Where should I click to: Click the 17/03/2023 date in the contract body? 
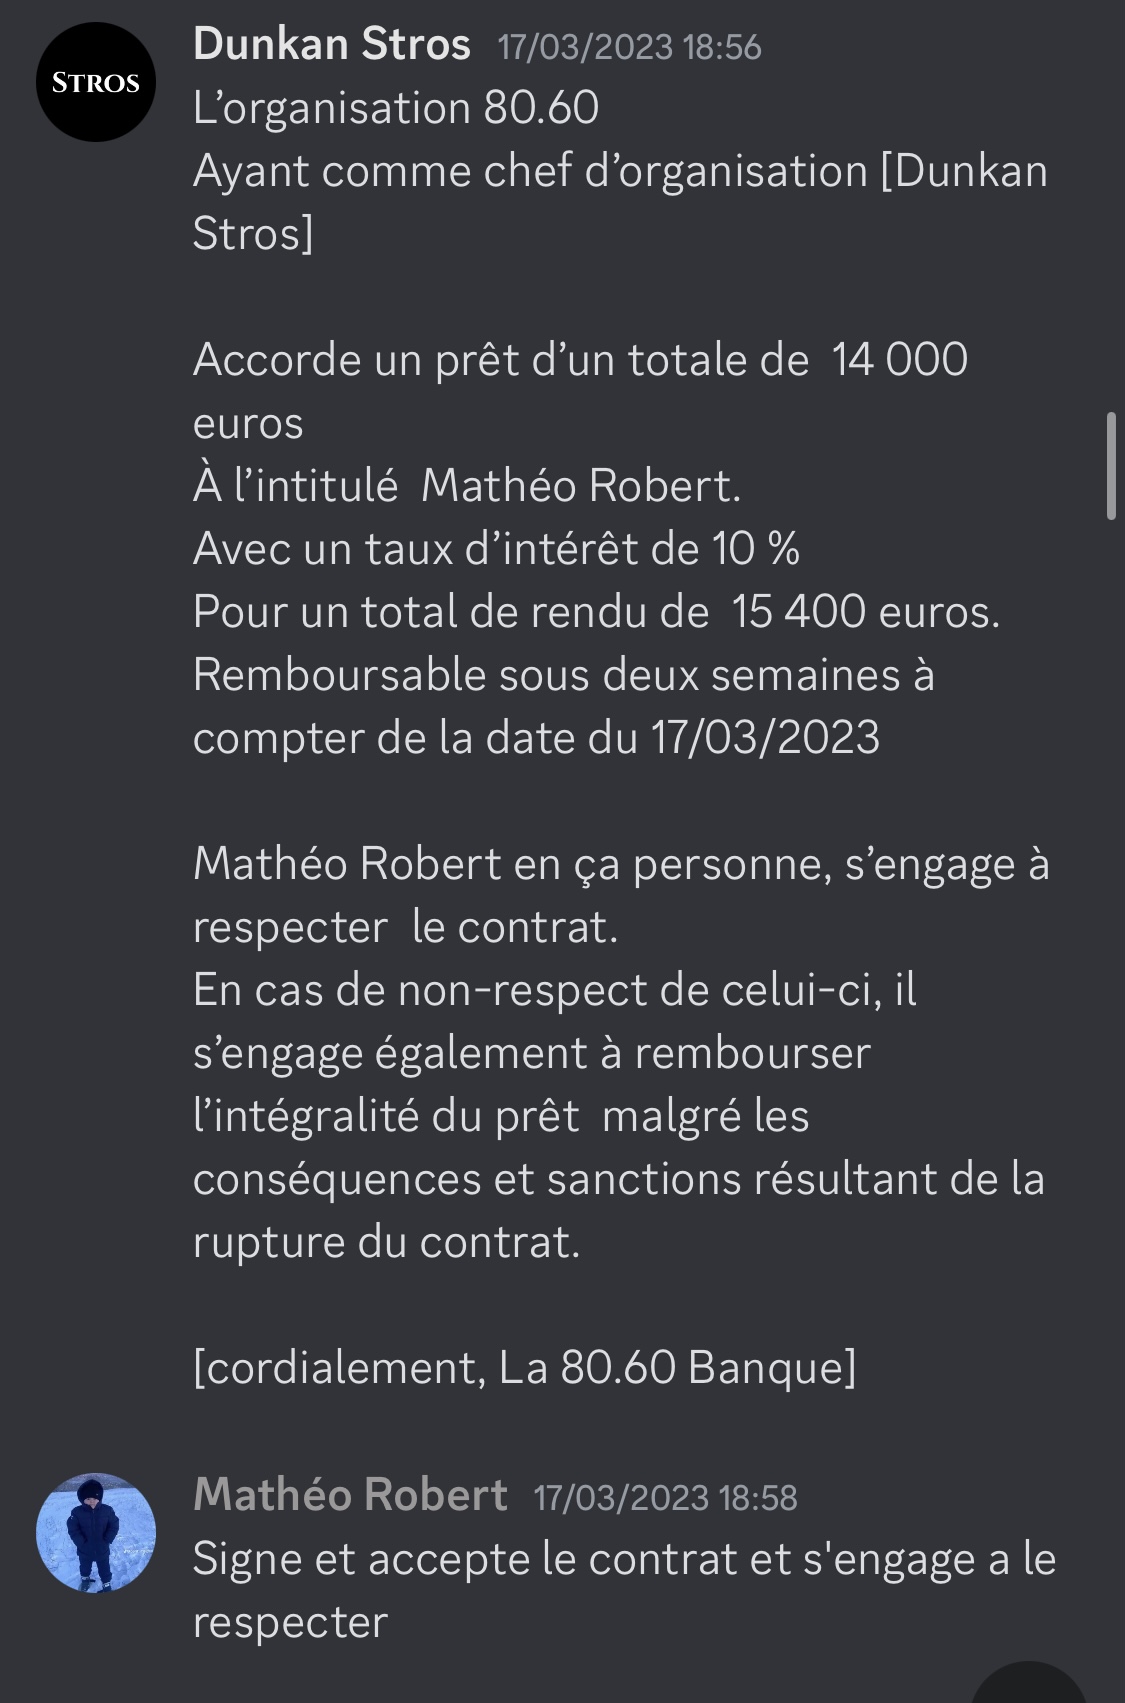765,738
